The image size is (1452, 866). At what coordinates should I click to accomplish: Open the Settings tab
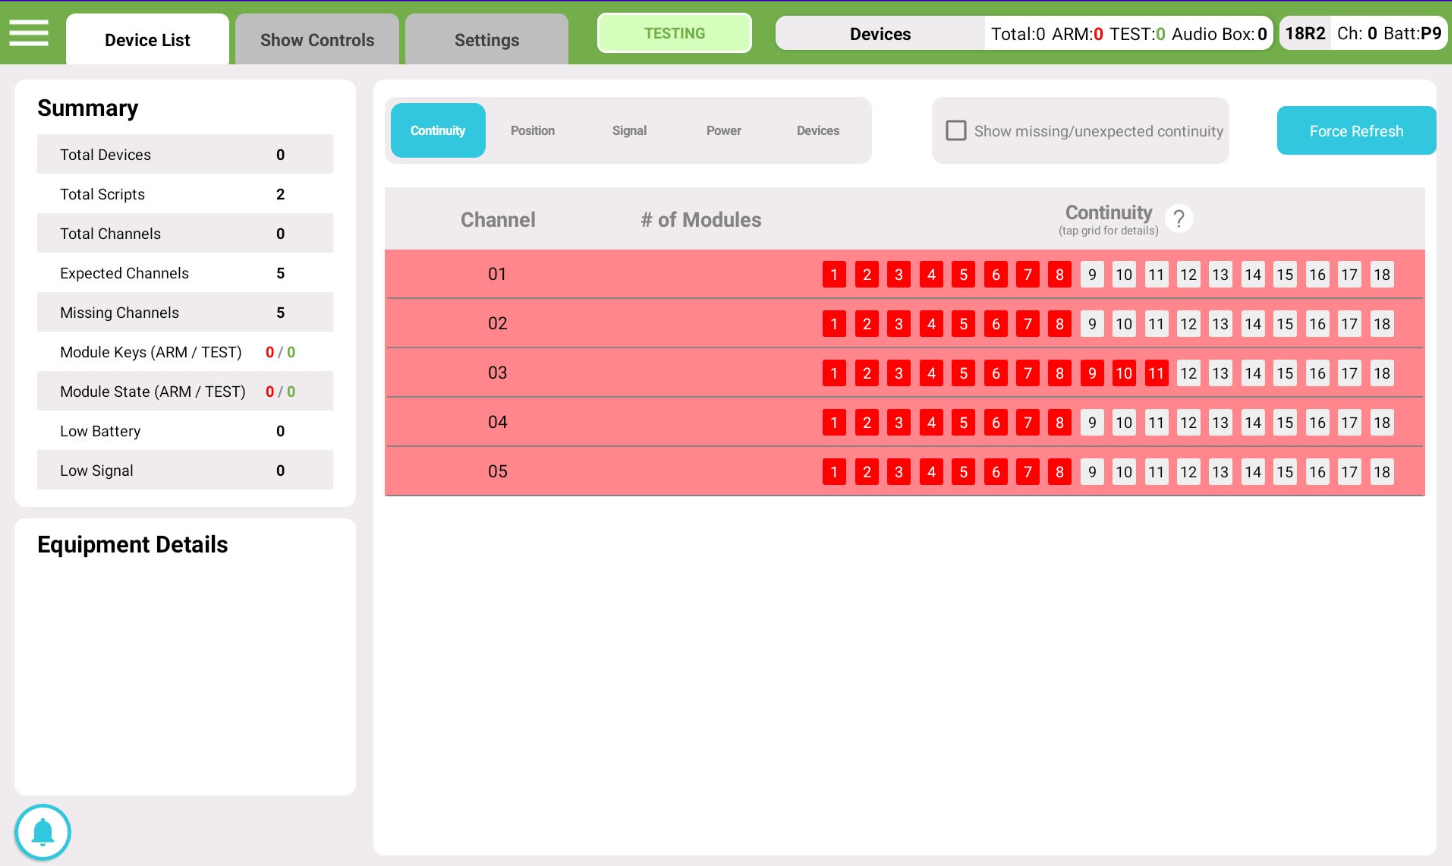coord(486,40)
